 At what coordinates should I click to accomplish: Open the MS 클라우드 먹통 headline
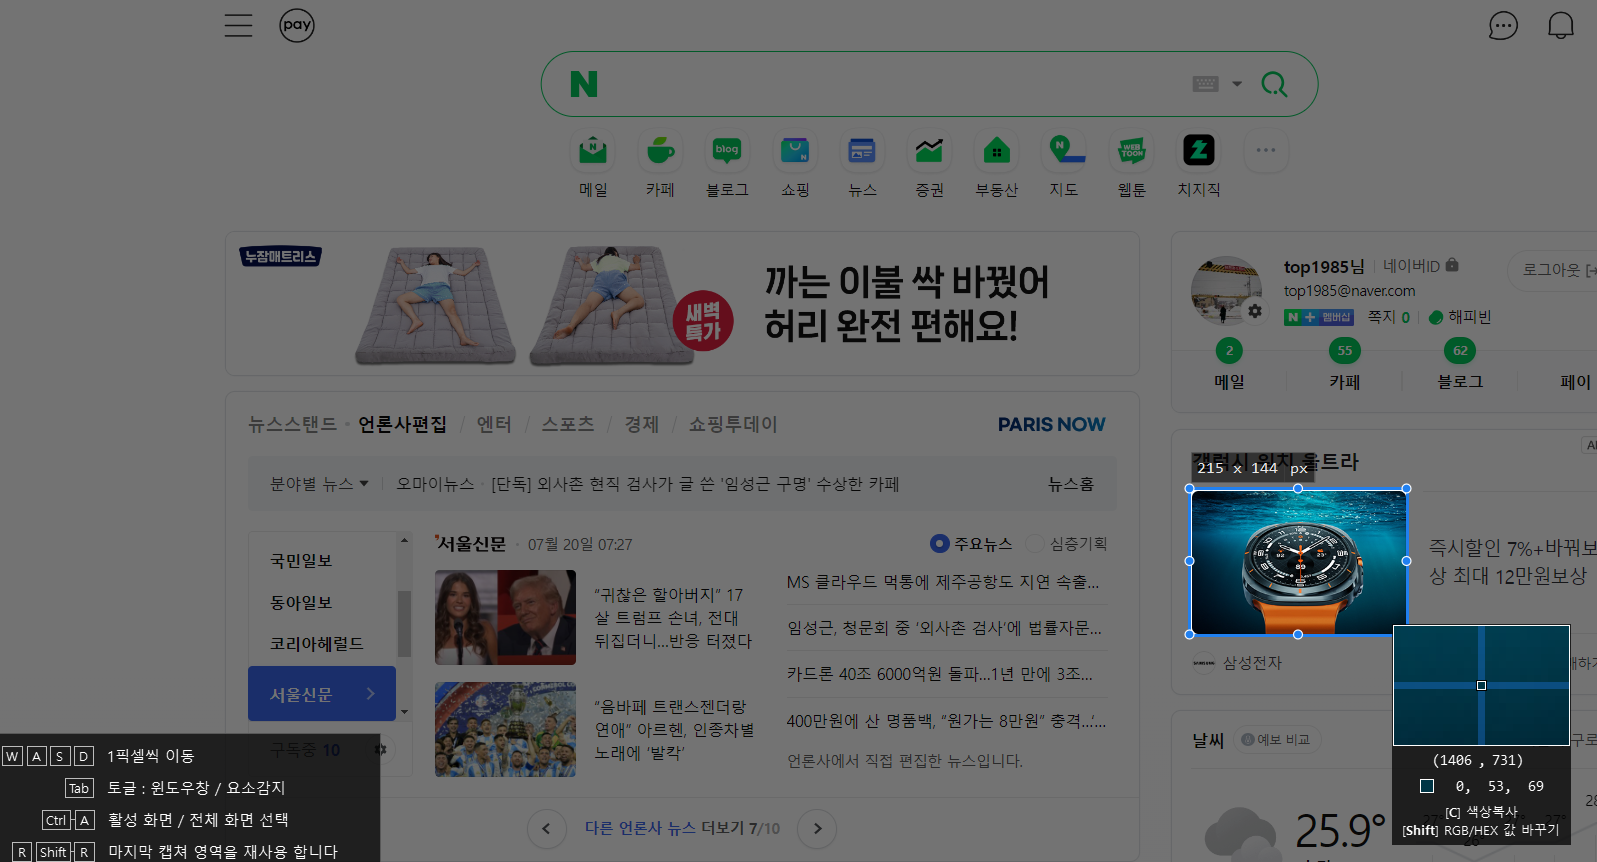[x=943, y=582]
